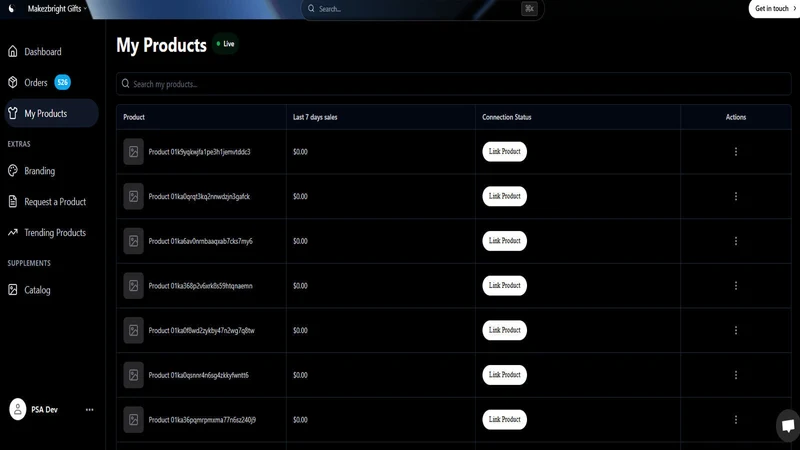
Task: Link Product for 01ka36pqmrpmxma77n6sz240j9
Action: (505, 419)
